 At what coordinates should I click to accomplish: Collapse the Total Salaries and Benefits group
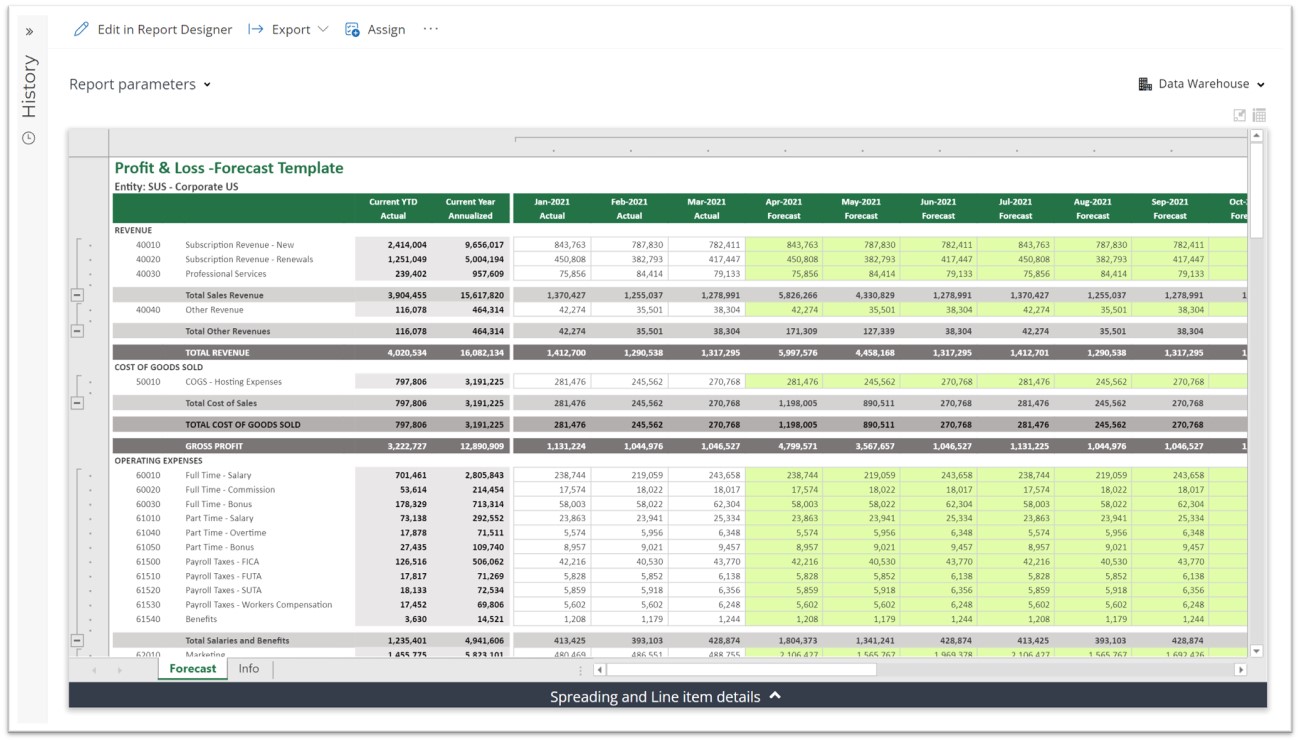(77, 640)
